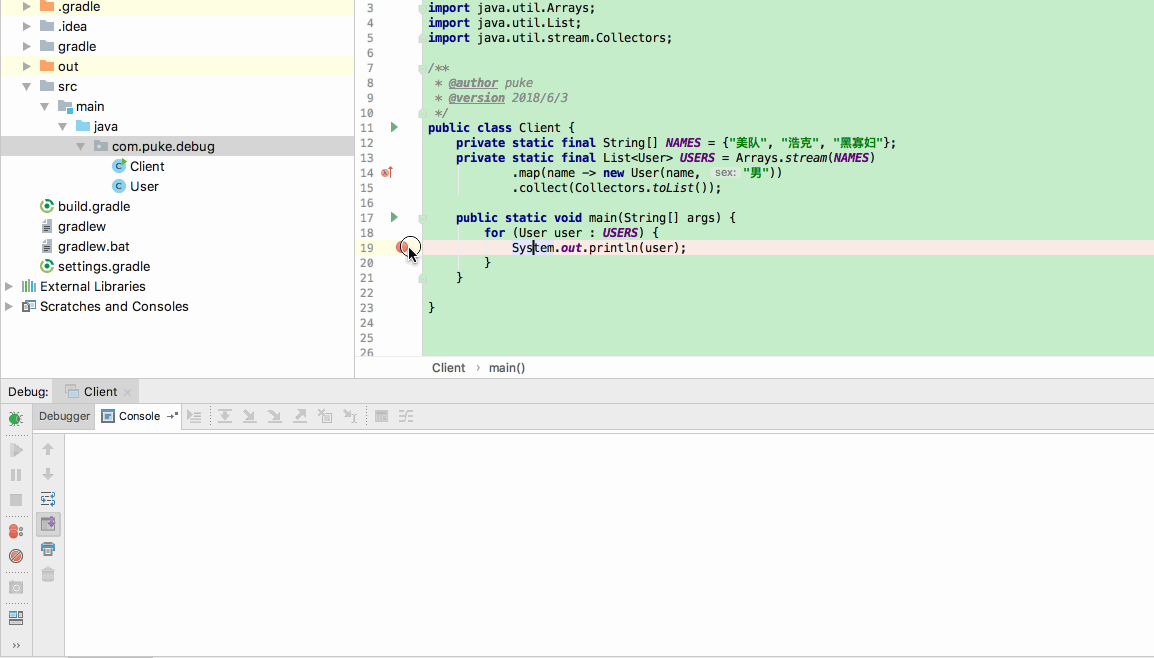Open the Client class file
Image resolution: width=1154 pixels, height=658 pixels.
click(146, 166)
